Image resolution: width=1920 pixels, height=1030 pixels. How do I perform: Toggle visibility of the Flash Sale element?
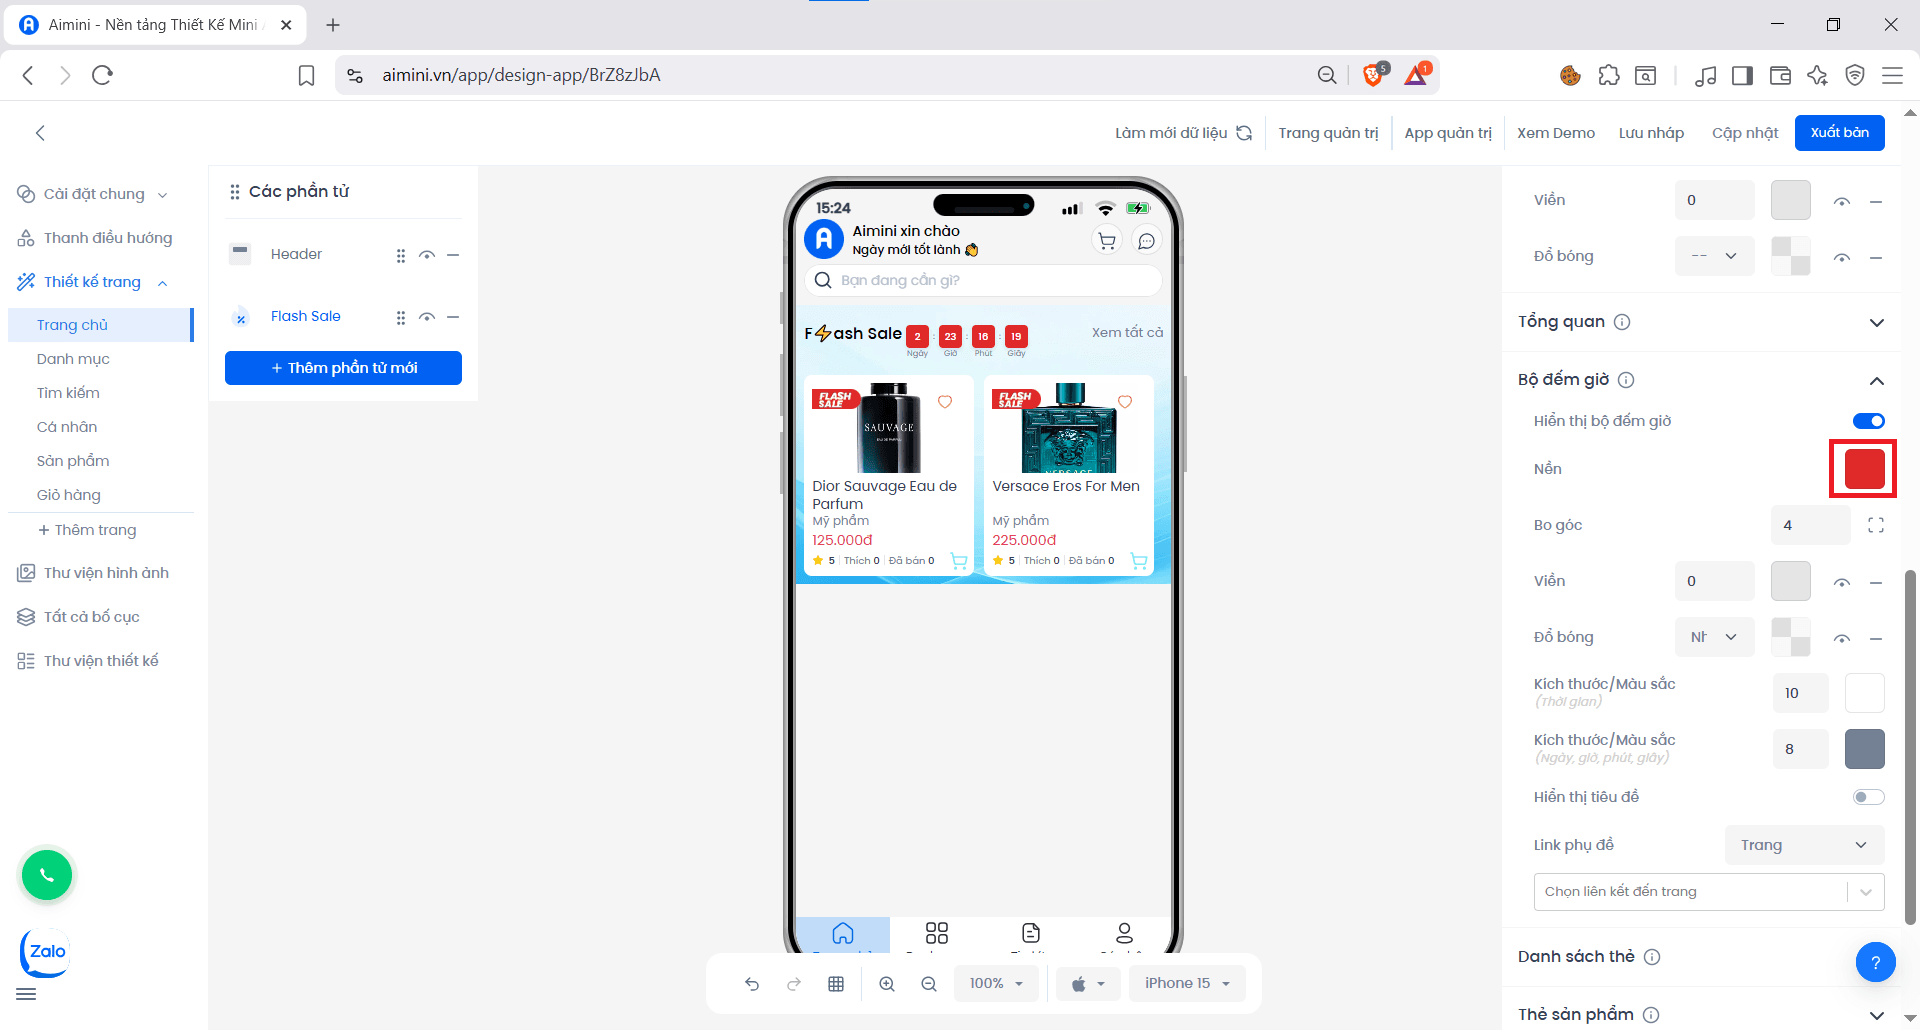[x=427, y=317]
